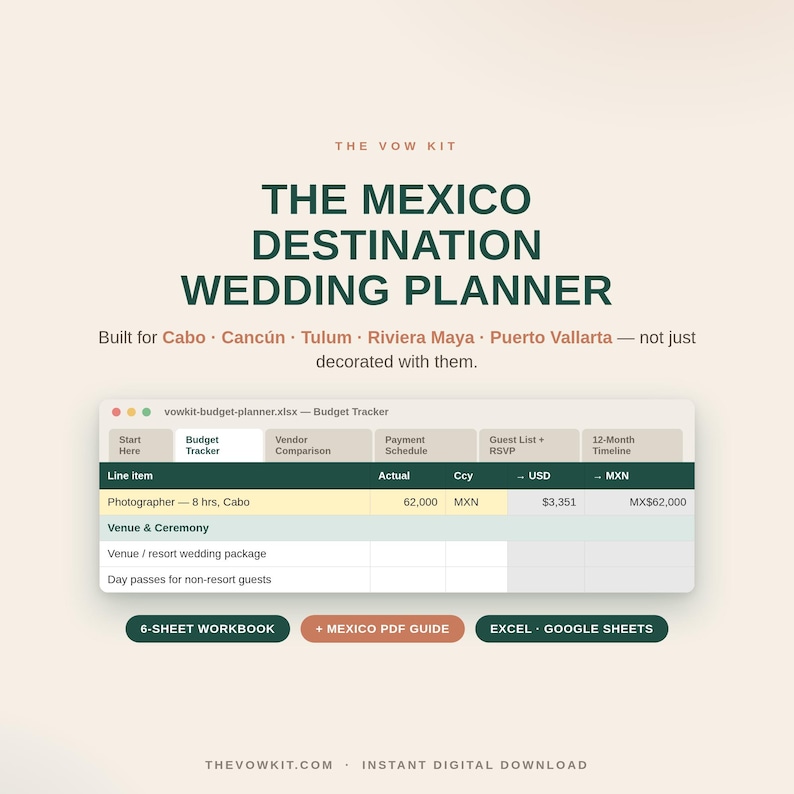
Task: Click the → MXN column header
Action: tap(640, 475)
